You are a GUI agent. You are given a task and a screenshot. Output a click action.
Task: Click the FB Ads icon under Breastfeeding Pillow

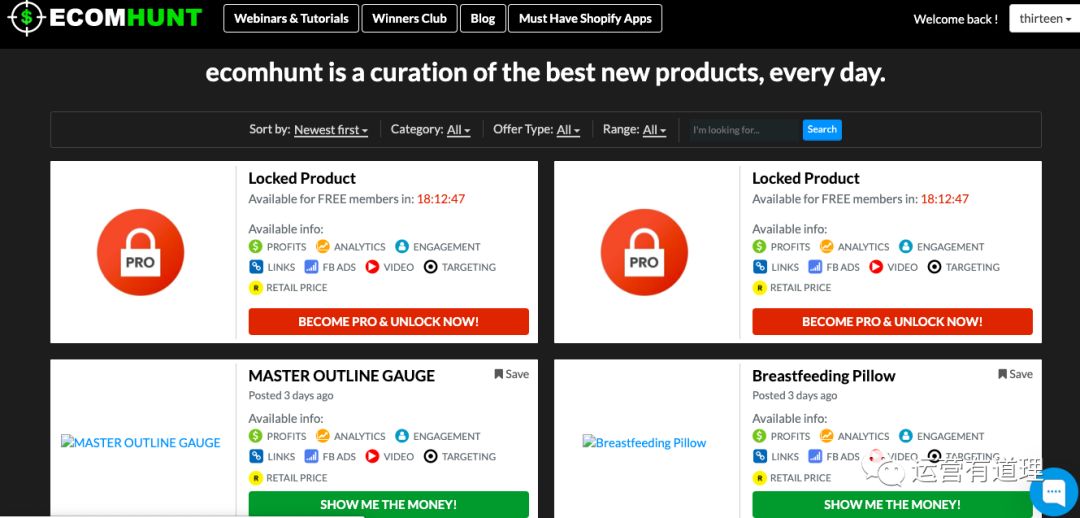[x=815, y=457]
